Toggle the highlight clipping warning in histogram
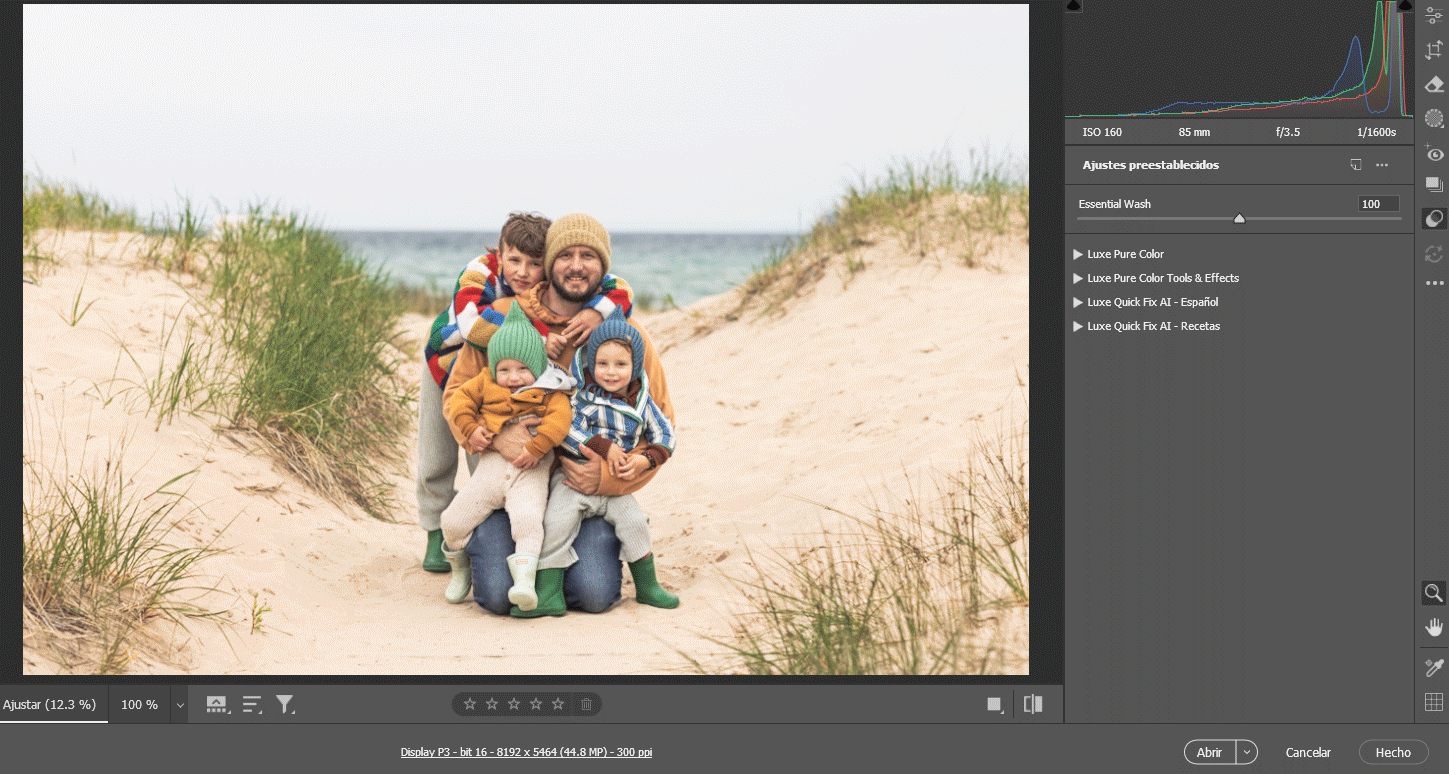The width and height of the screenshot is (1449, 774). pyautogui.click(x=1404, y=6)
